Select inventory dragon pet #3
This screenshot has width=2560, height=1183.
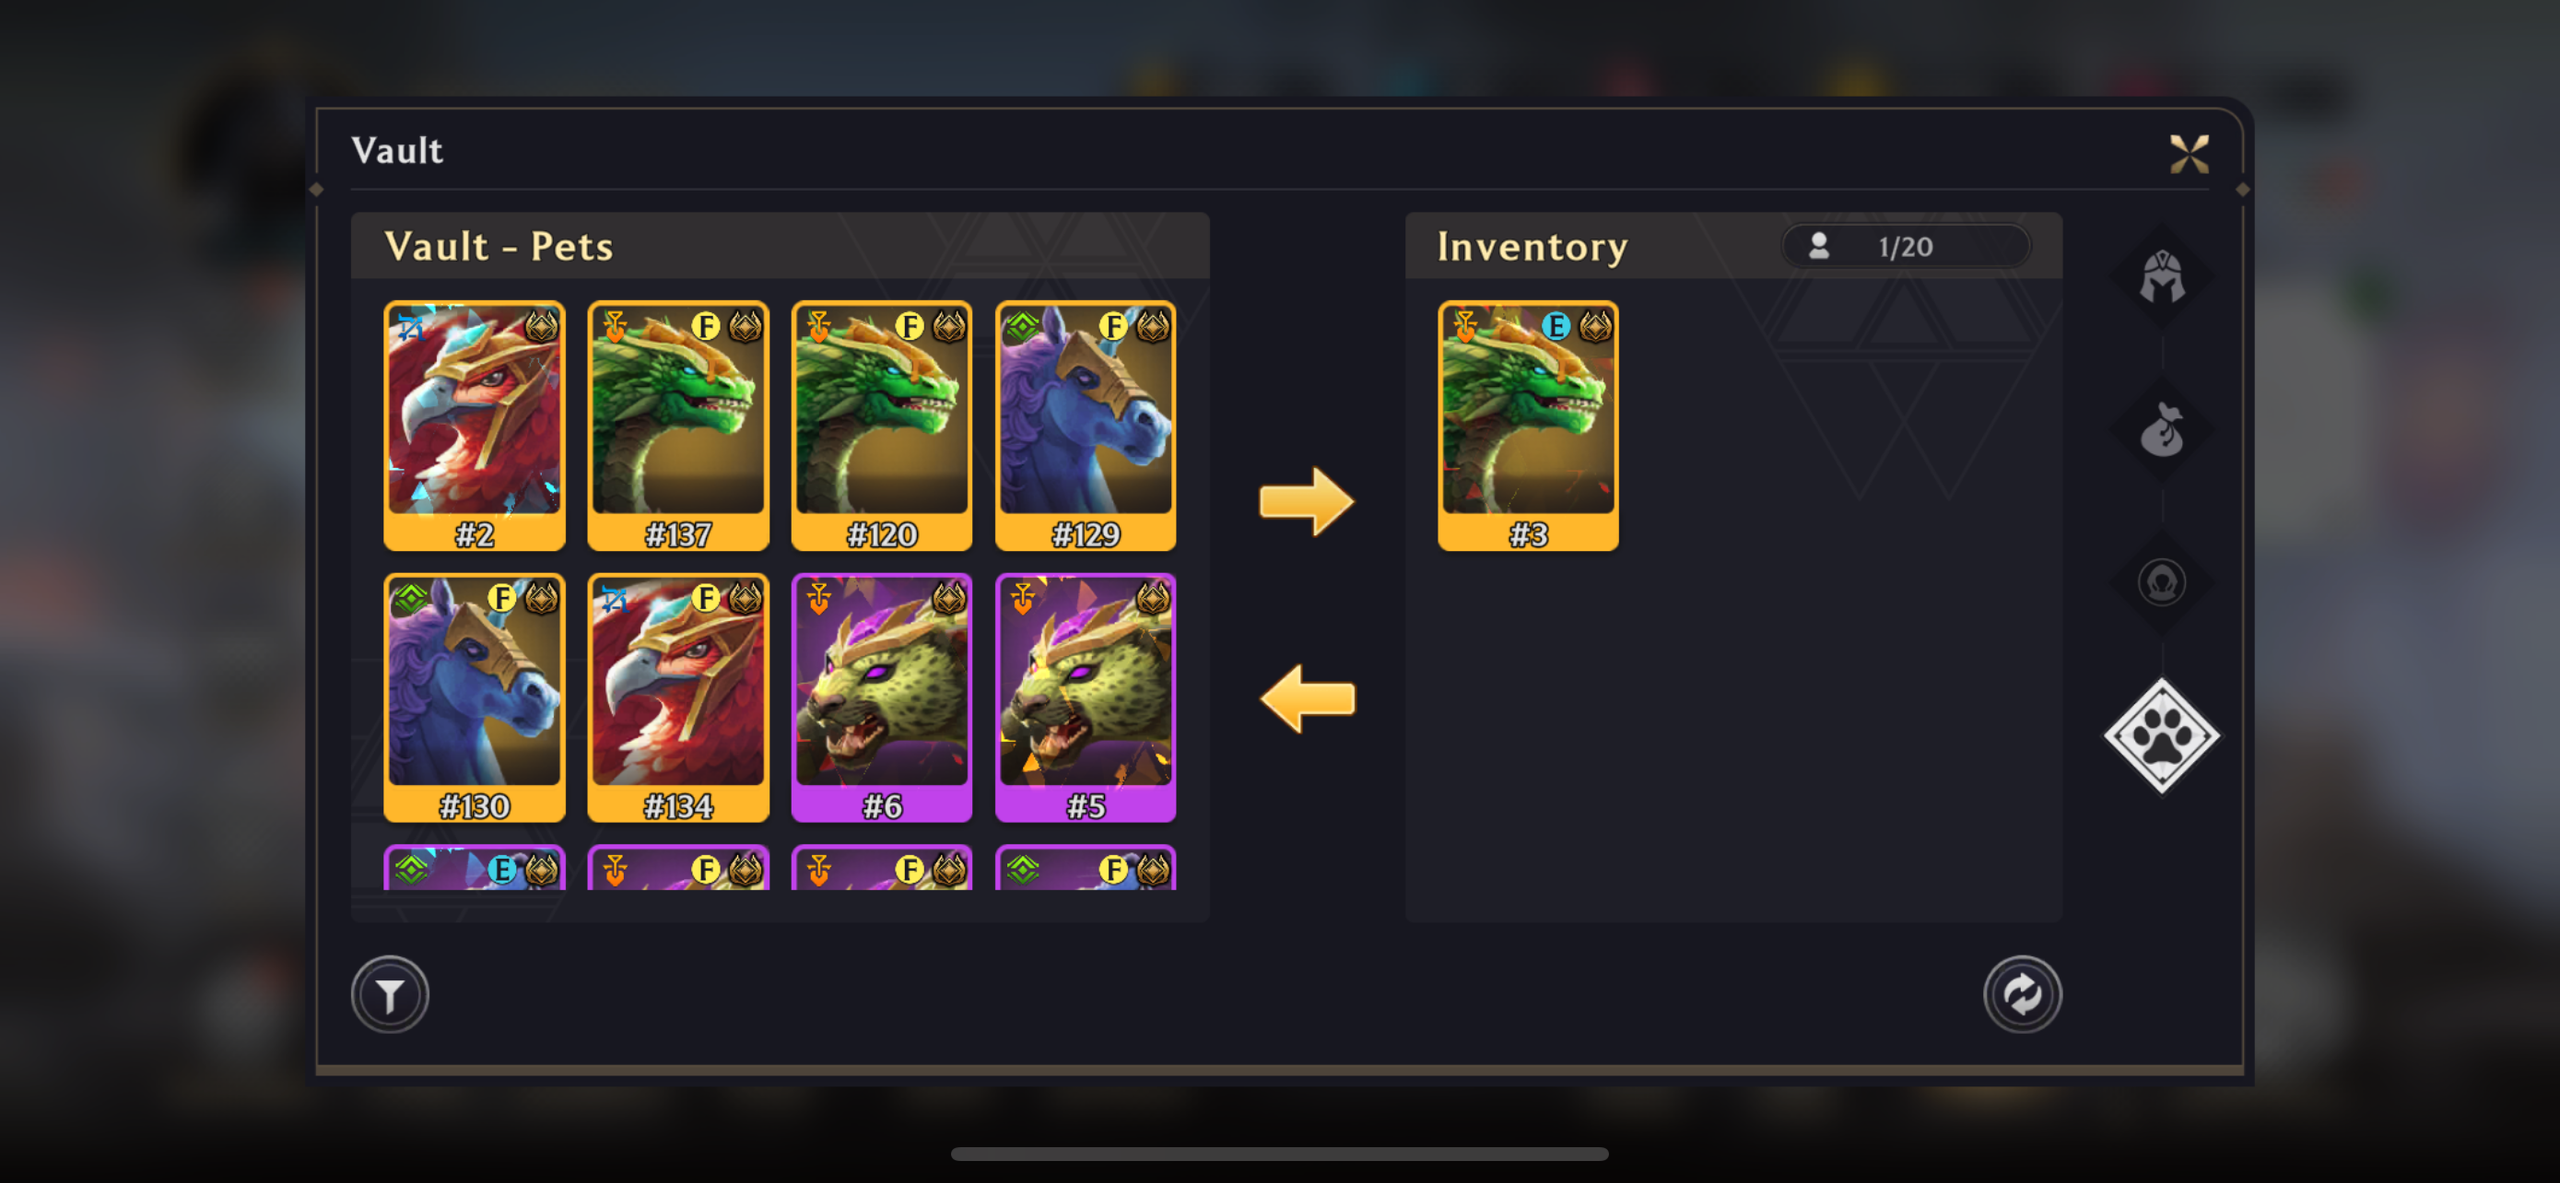pyautogui.click(x=1528, y=426)
